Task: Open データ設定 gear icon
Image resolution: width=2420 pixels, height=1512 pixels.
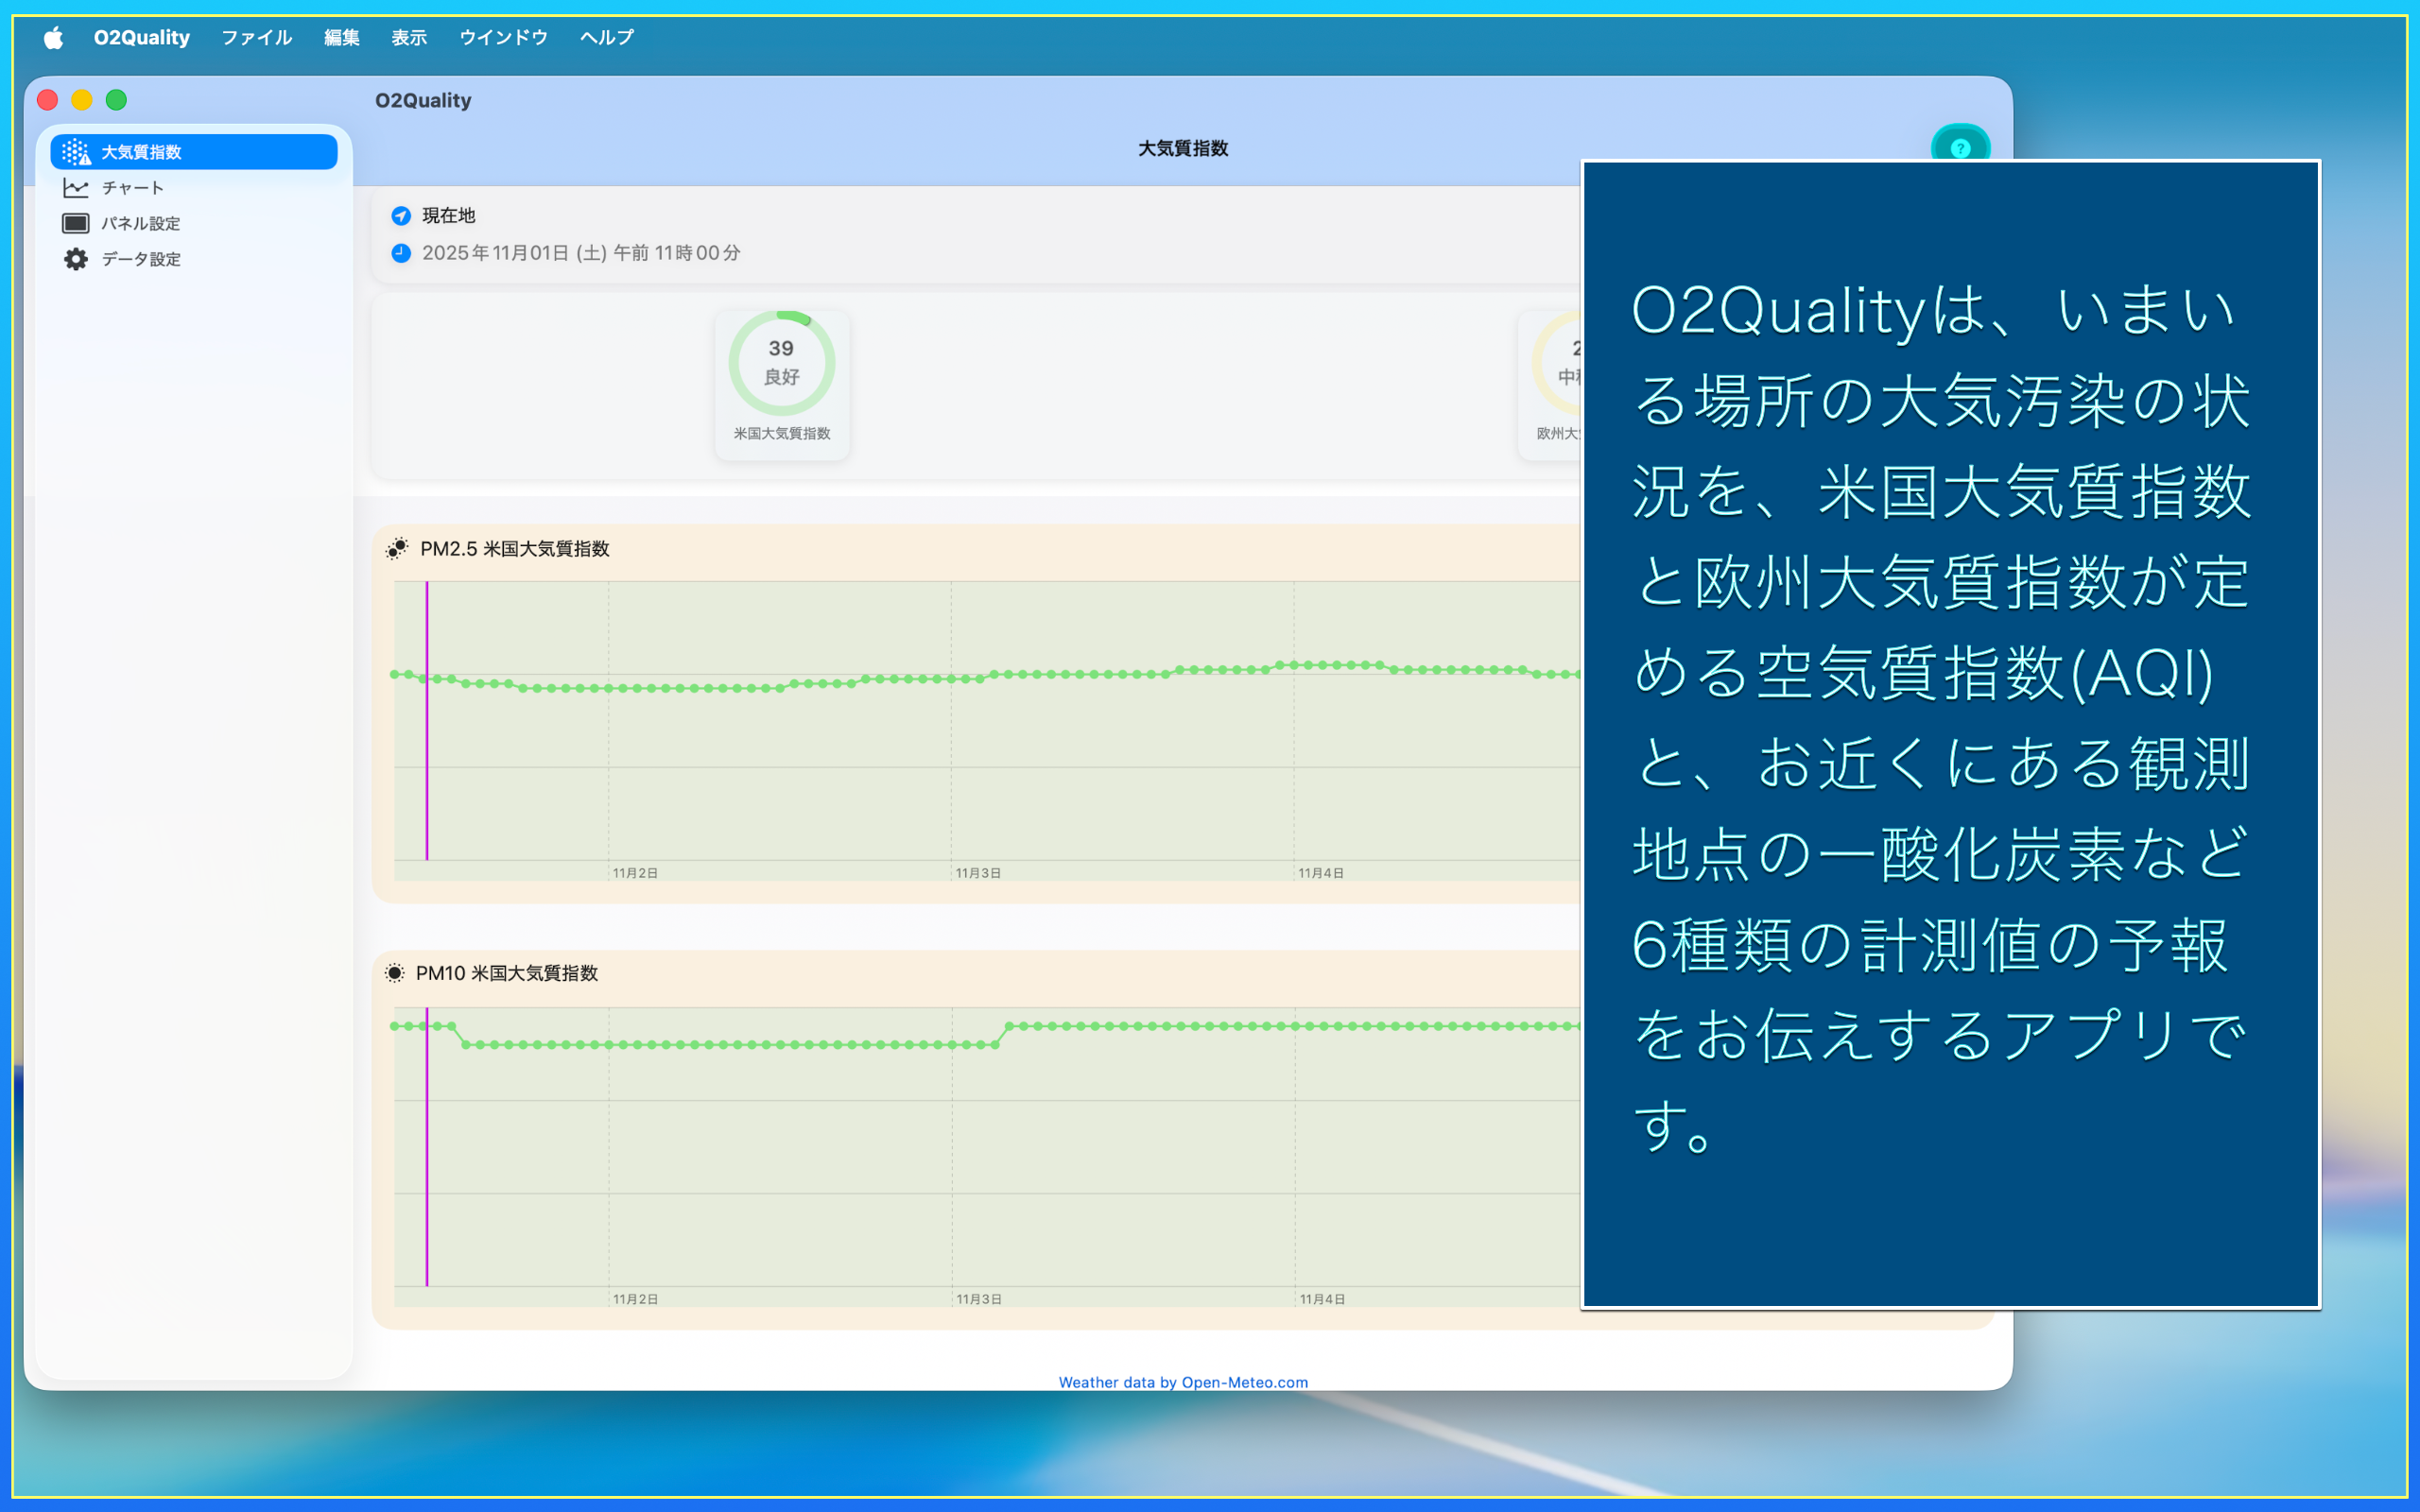Action: coord(76,259)
